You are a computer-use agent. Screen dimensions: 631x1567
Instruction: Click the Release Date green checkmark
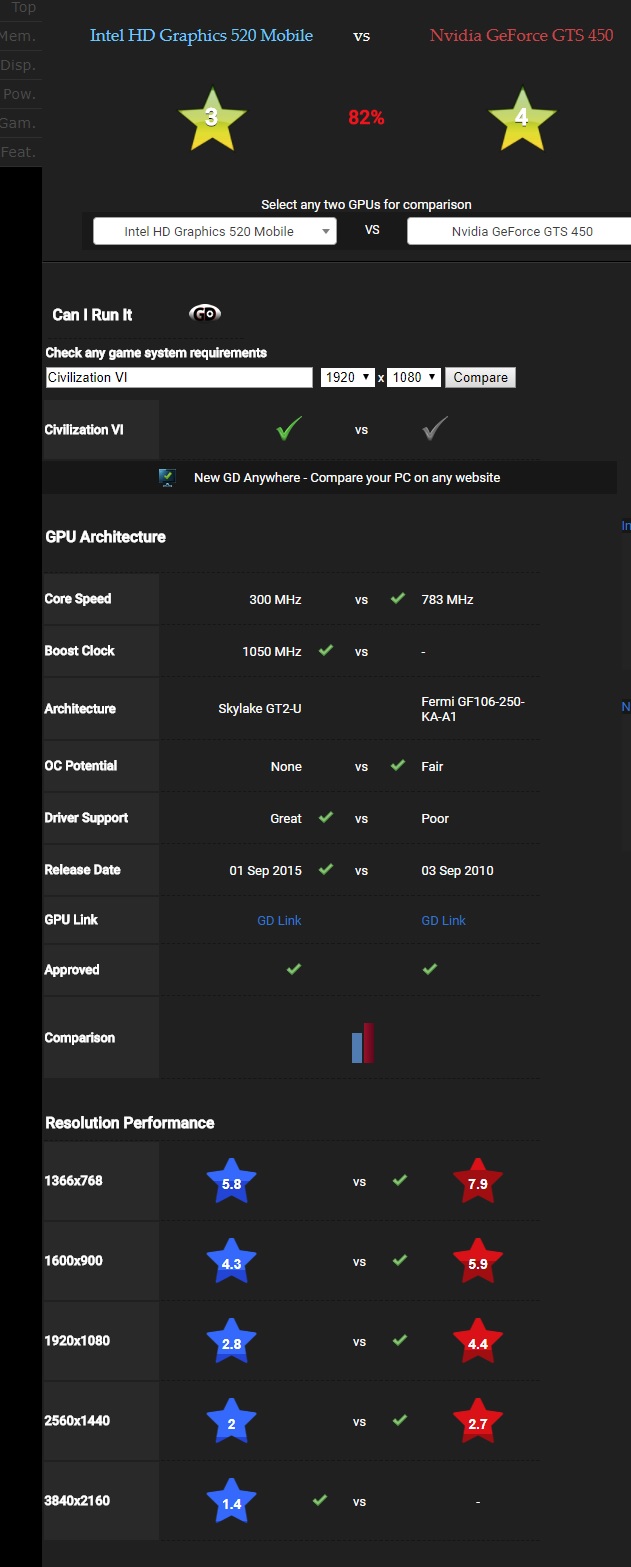(325, 869)
